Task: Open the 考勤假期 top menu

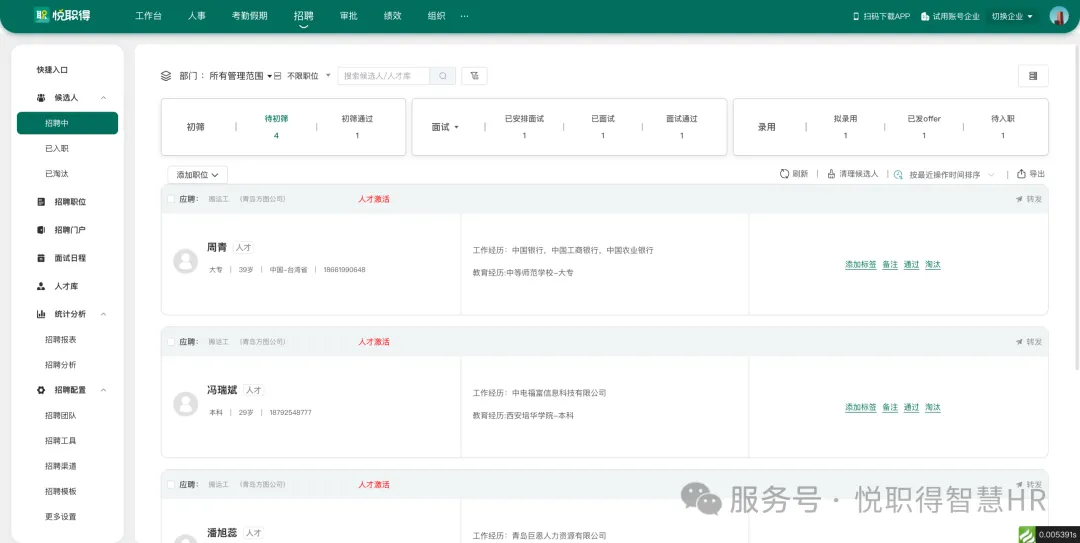Action: 249,16
